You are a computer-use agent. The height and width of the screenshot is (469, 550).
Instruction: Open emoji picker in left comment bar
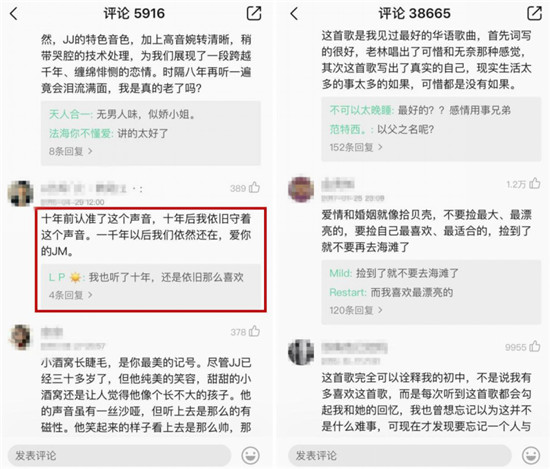point(250,455)
